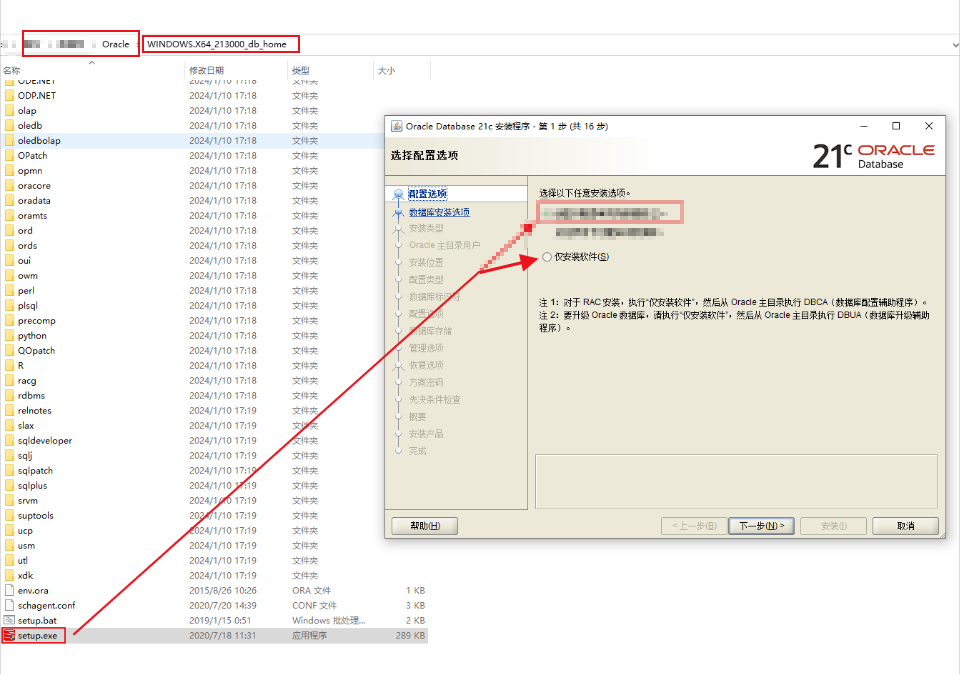Image resolution: width=960 pixels, height=674 pixels.
Task: Open the sqlj folder icon
Action: pyautogui.click(x=9, y=455)
